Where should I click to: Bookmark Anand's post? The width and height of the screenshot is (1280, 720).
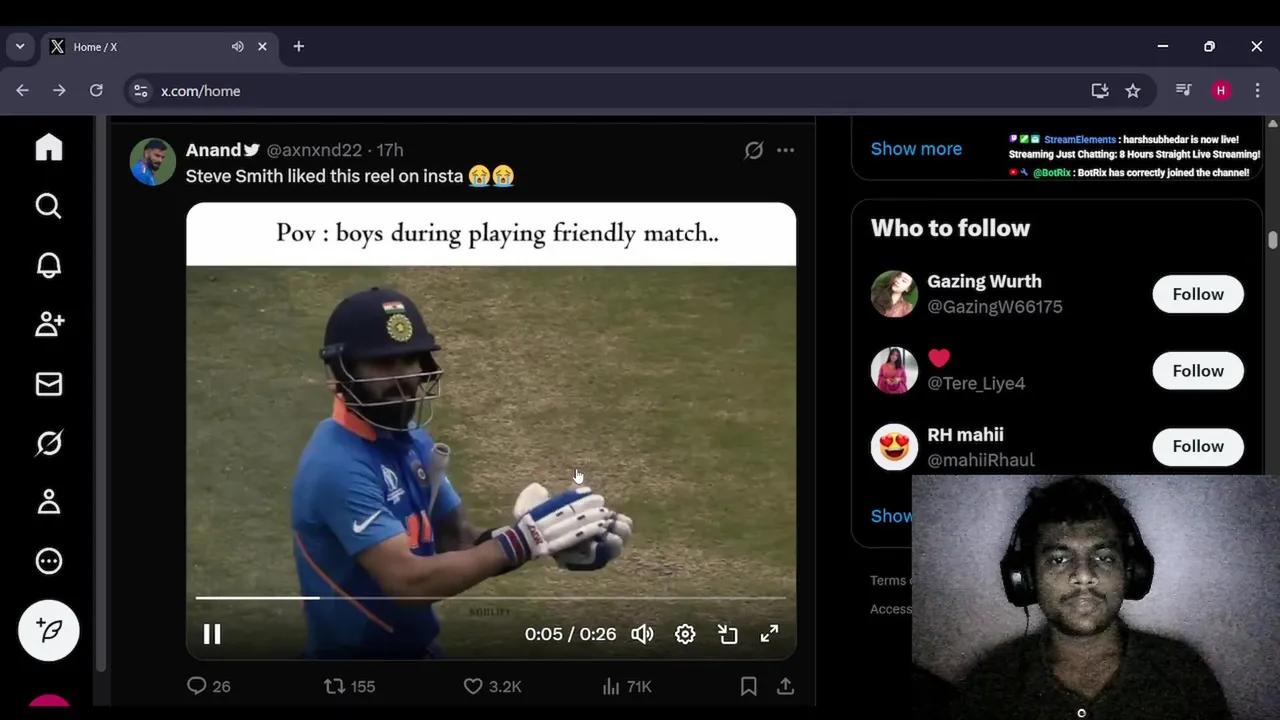(x=748, y=686)
